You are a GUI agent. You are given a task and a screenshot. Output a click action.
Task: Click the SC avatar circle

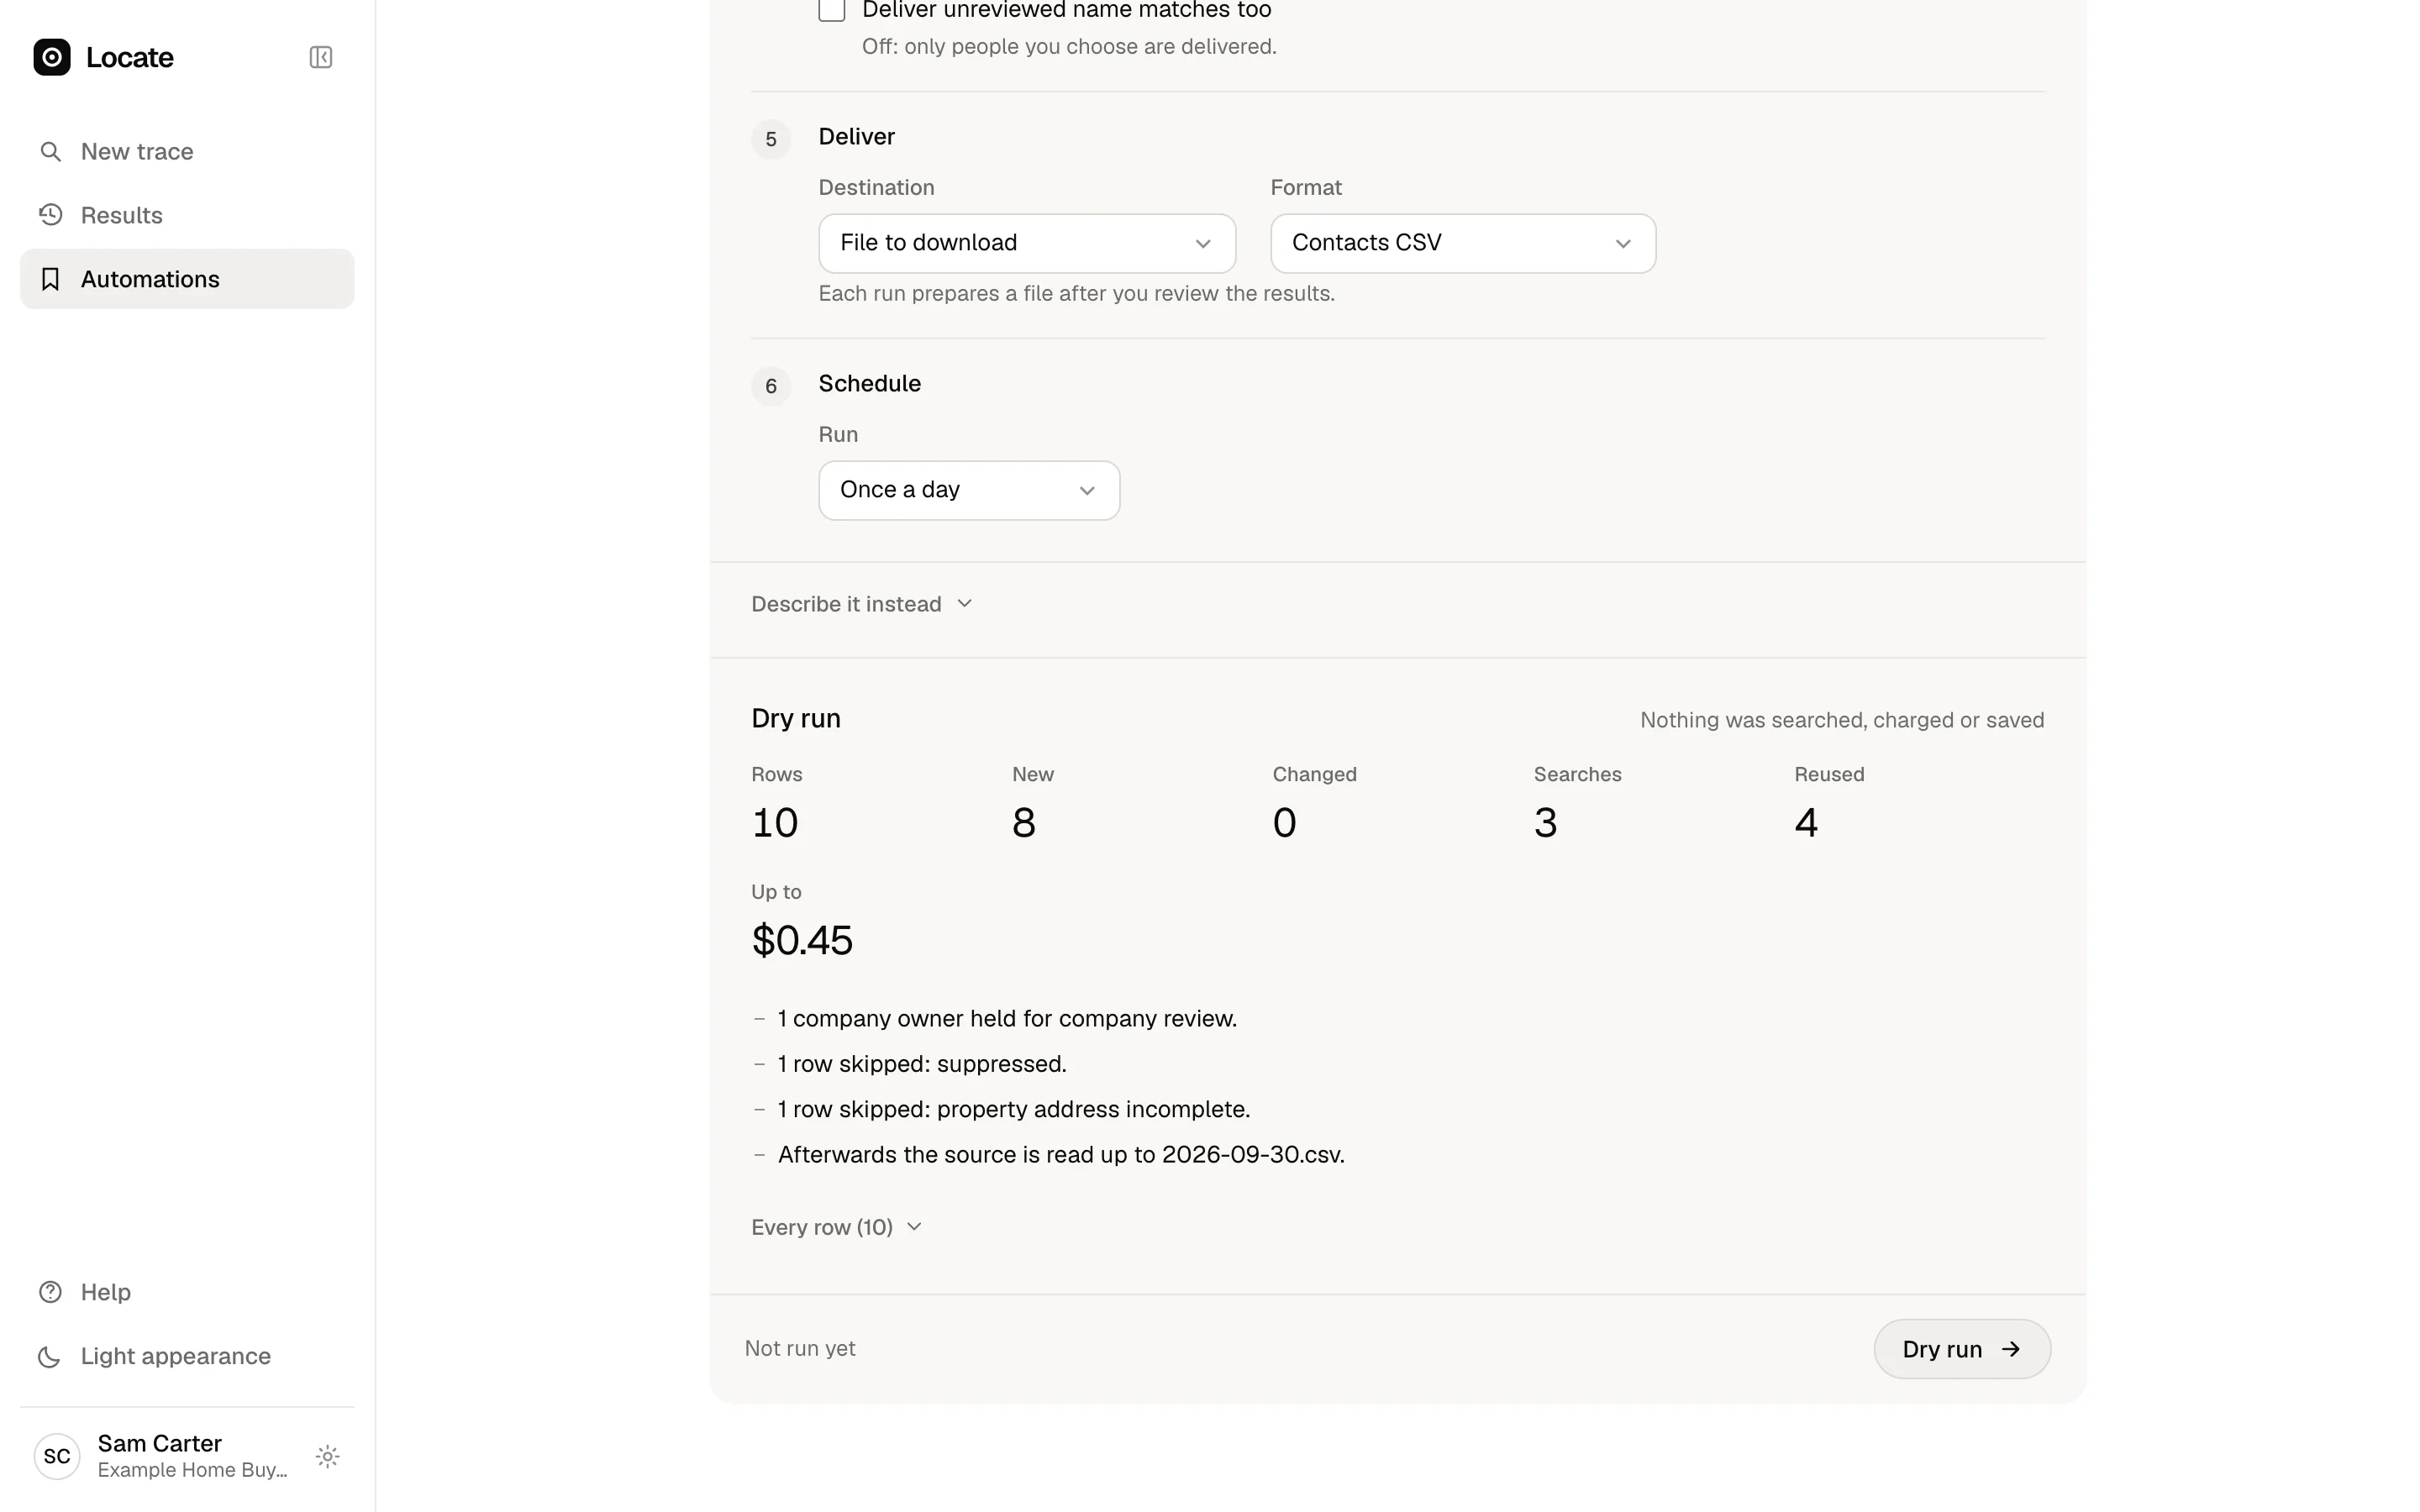57,1456
